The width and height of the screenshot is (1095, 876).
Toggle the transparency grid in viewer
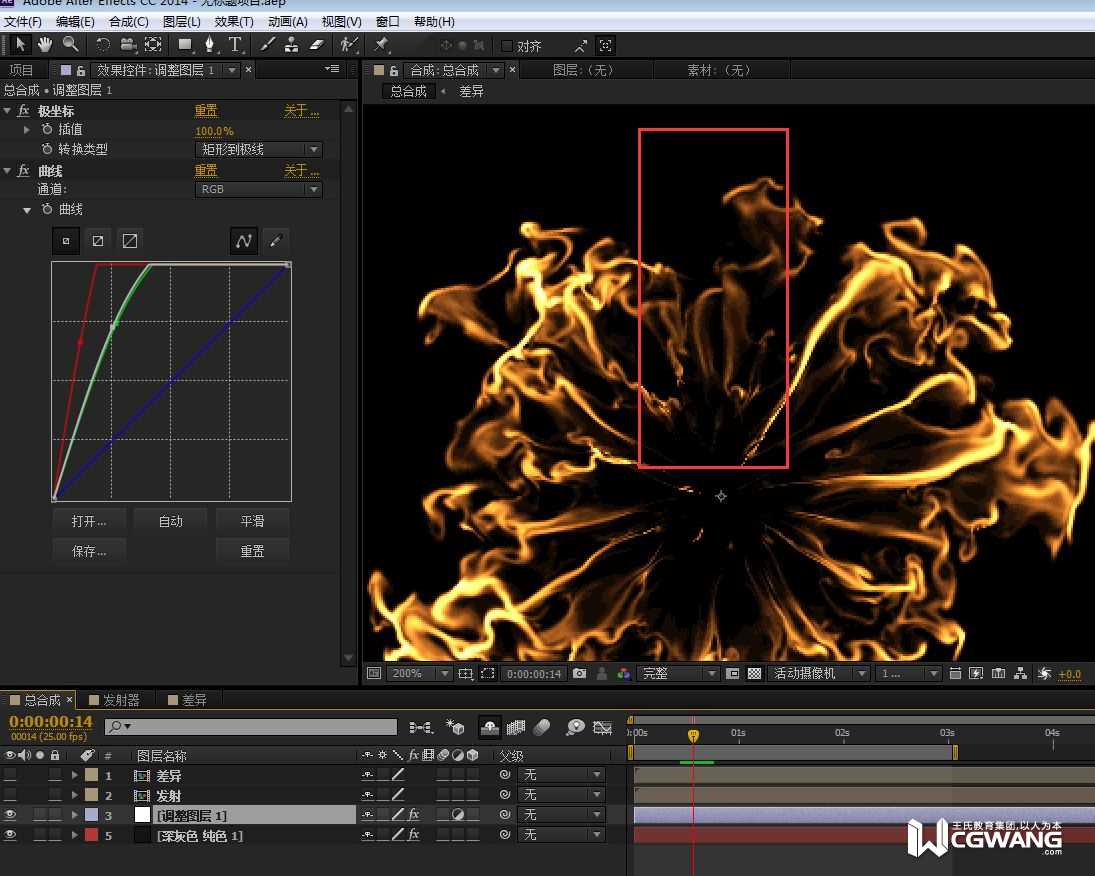pyautogui.click(x=754, y=674)
